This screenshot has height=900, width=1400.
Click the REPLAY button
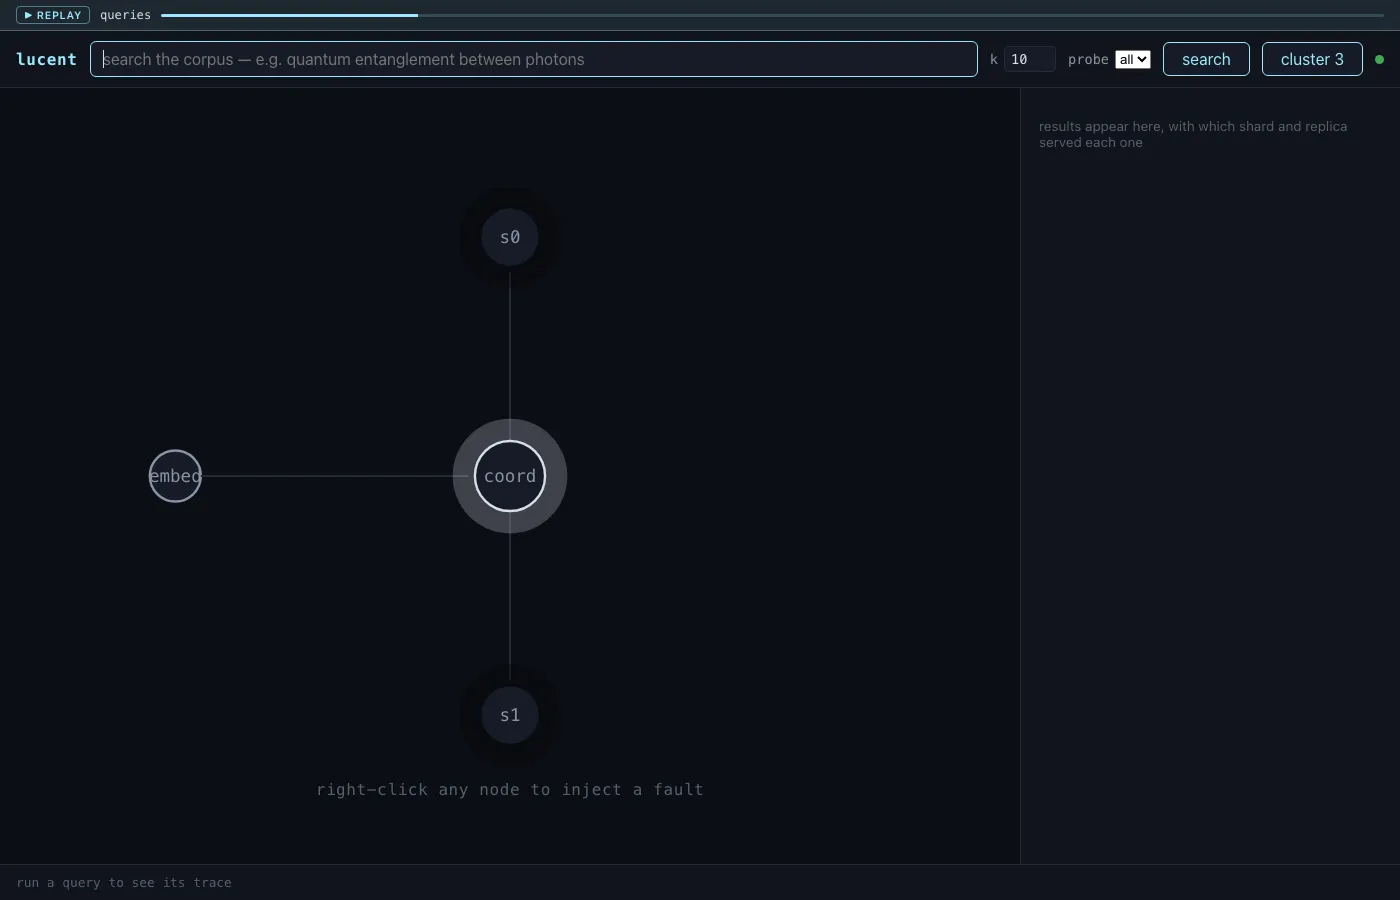pyautogui.click(x=53, y=15)
